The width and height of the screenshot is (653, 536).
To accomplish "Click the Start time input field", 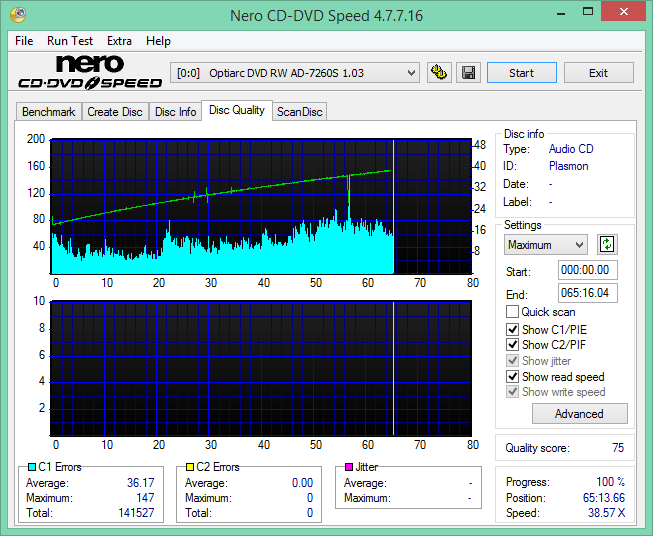I will (588, 270).
